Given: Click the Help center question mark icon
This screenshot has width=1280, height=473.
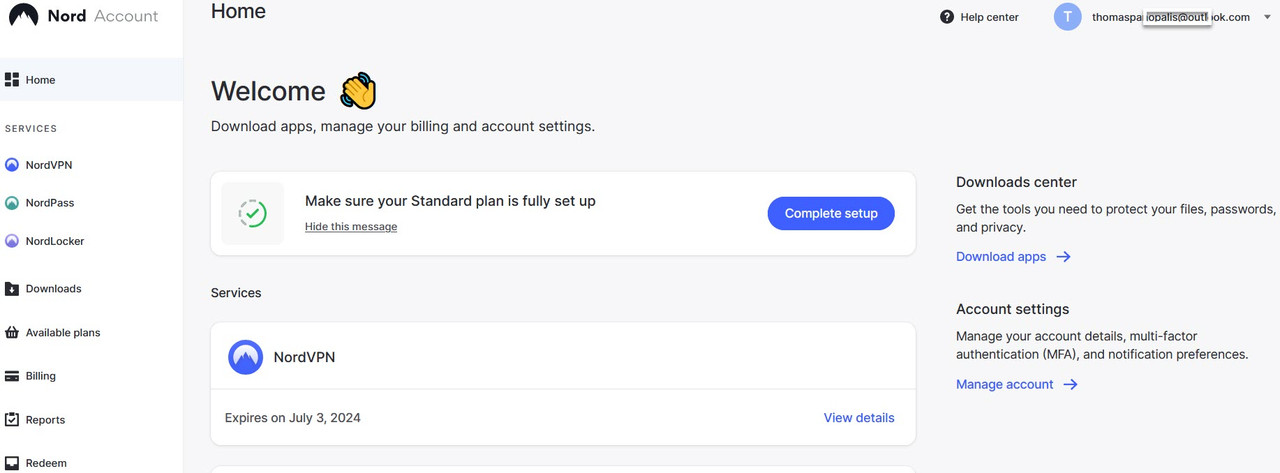Looking at the screenshot, I should point(947,17).
